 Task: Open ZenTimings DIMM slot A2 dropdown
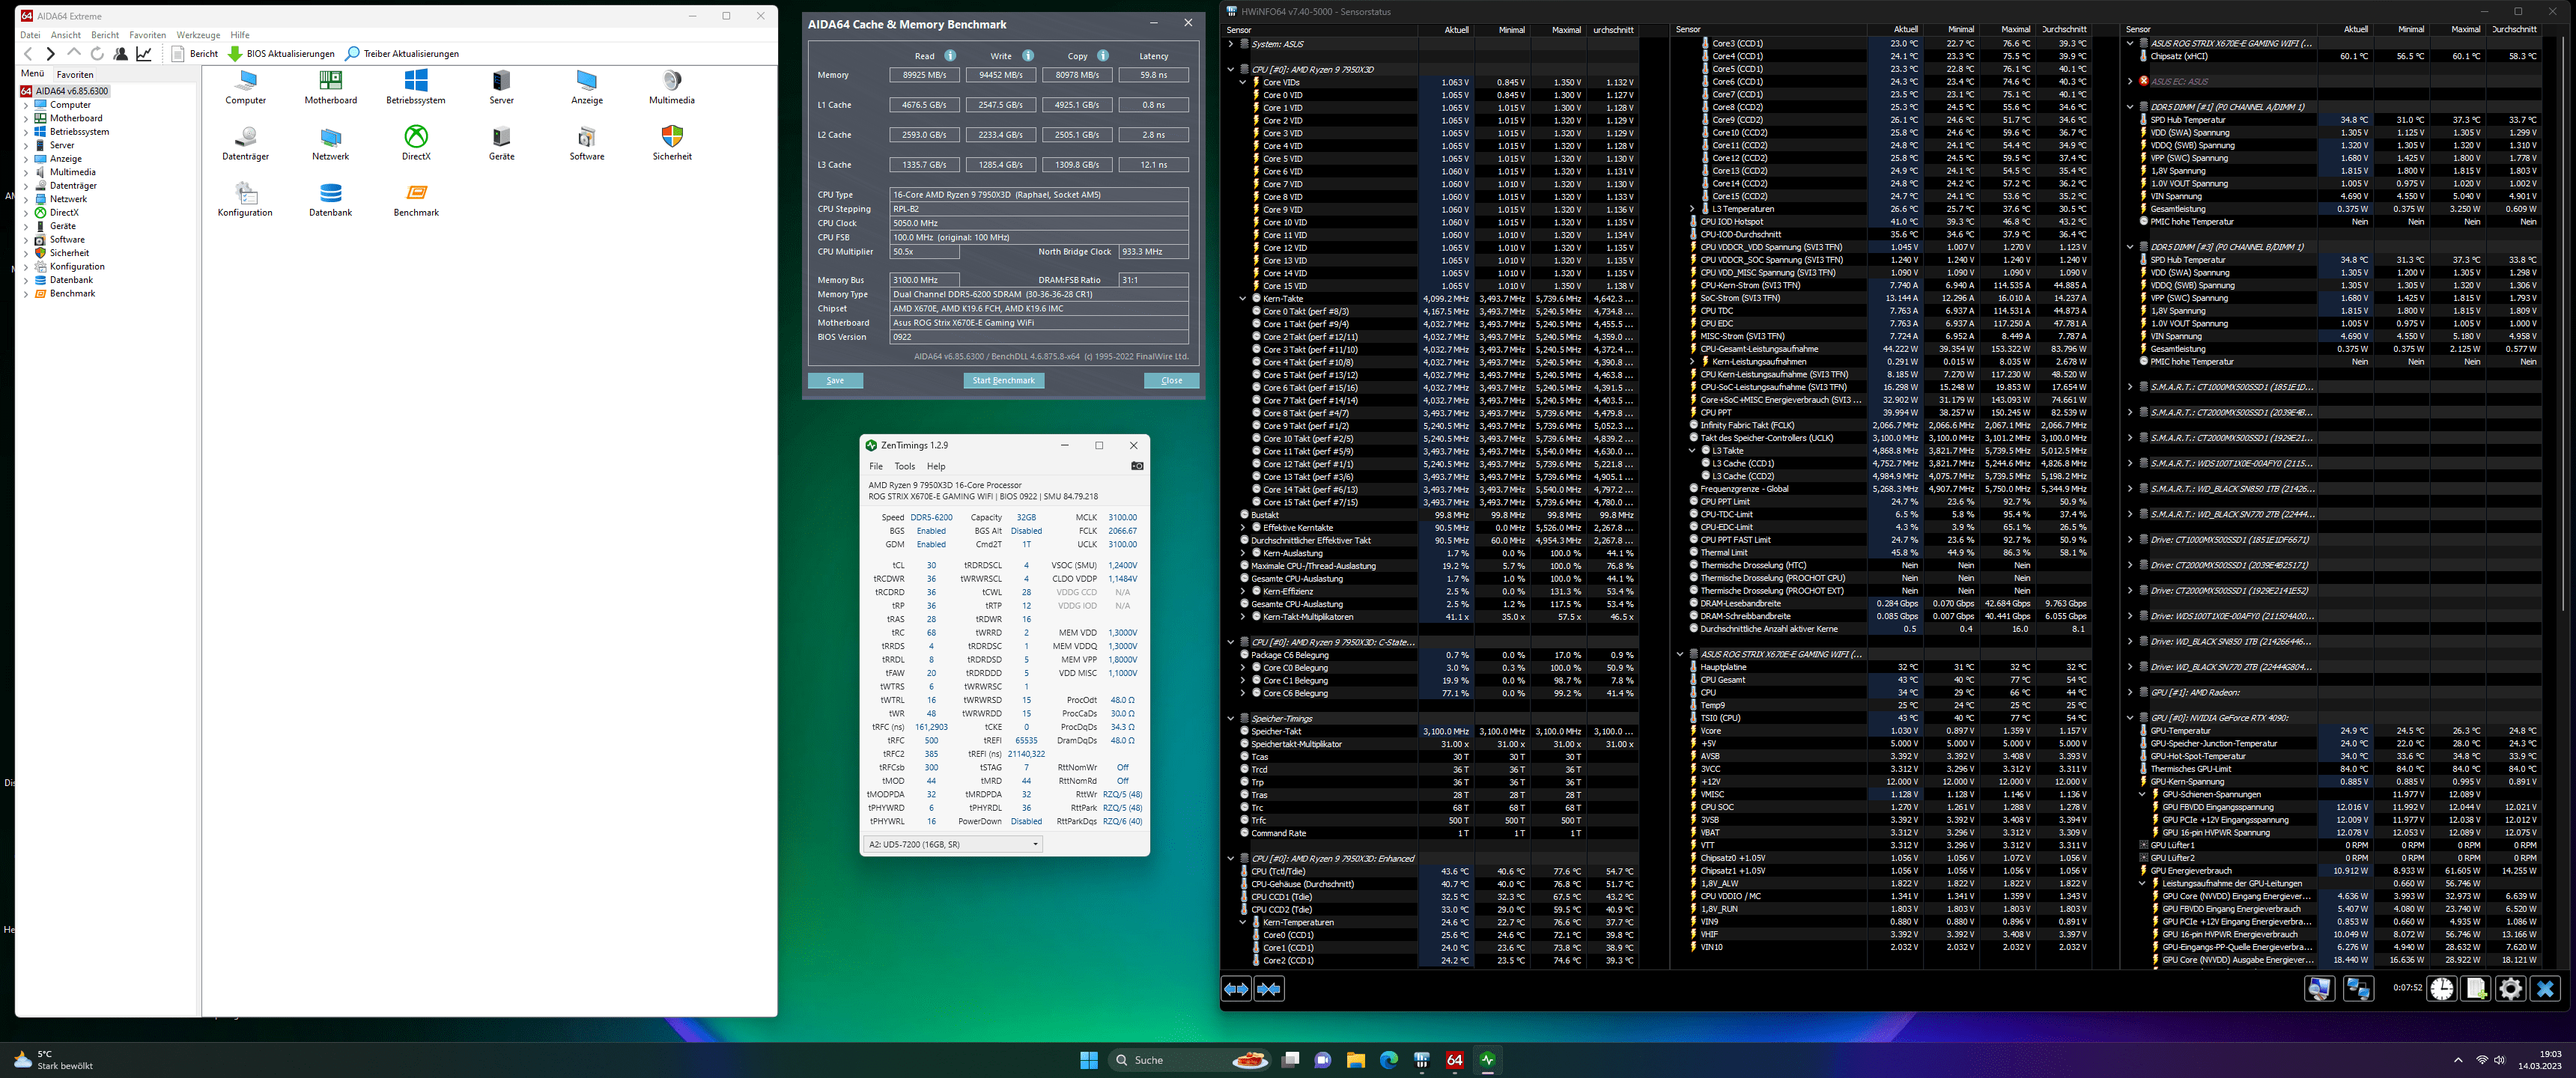click(x=953, y=844)
